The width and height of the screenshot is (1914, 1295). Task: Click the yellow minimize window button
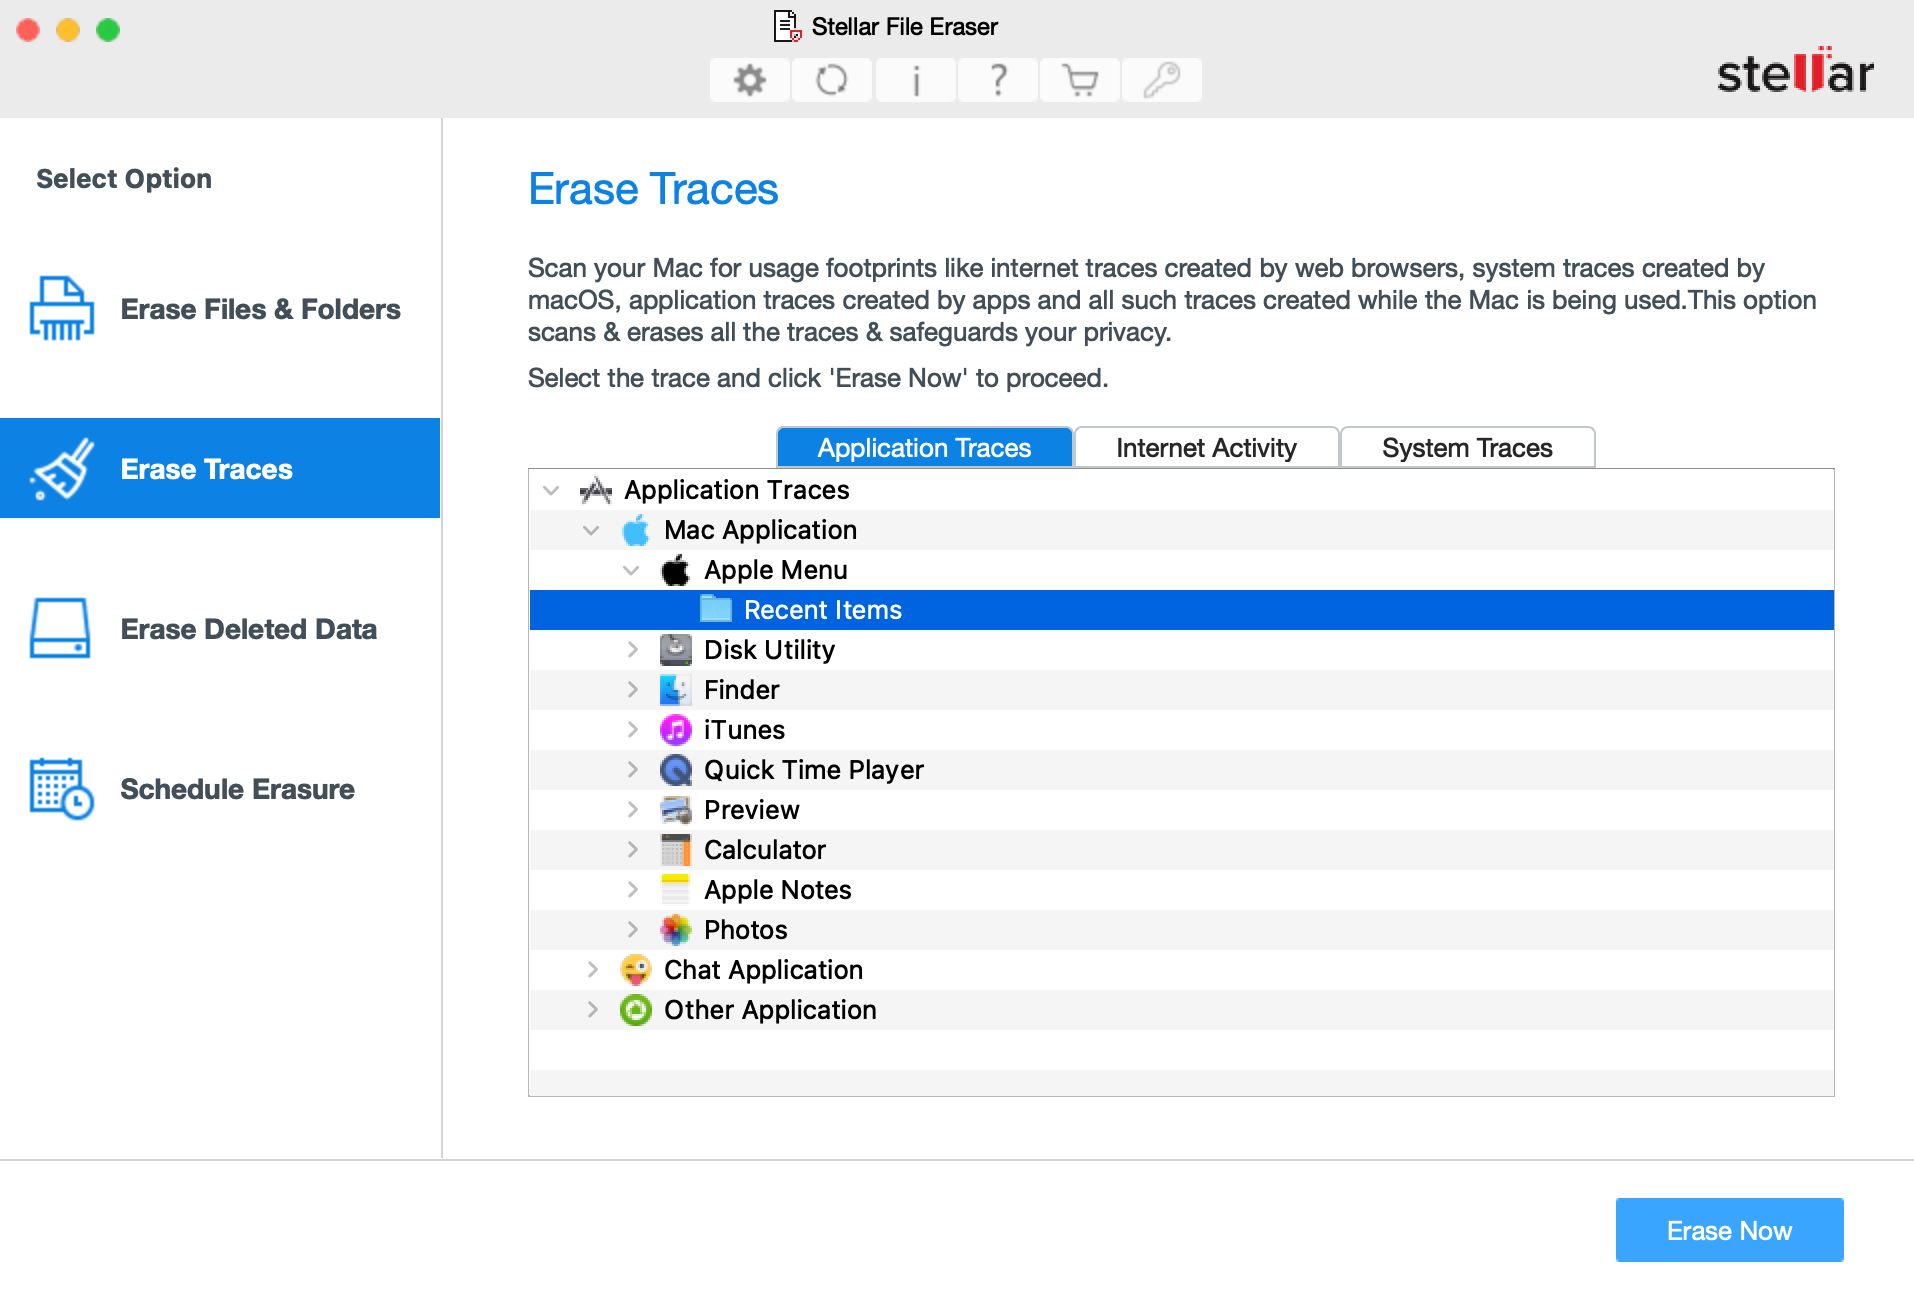tap(68, 30)
